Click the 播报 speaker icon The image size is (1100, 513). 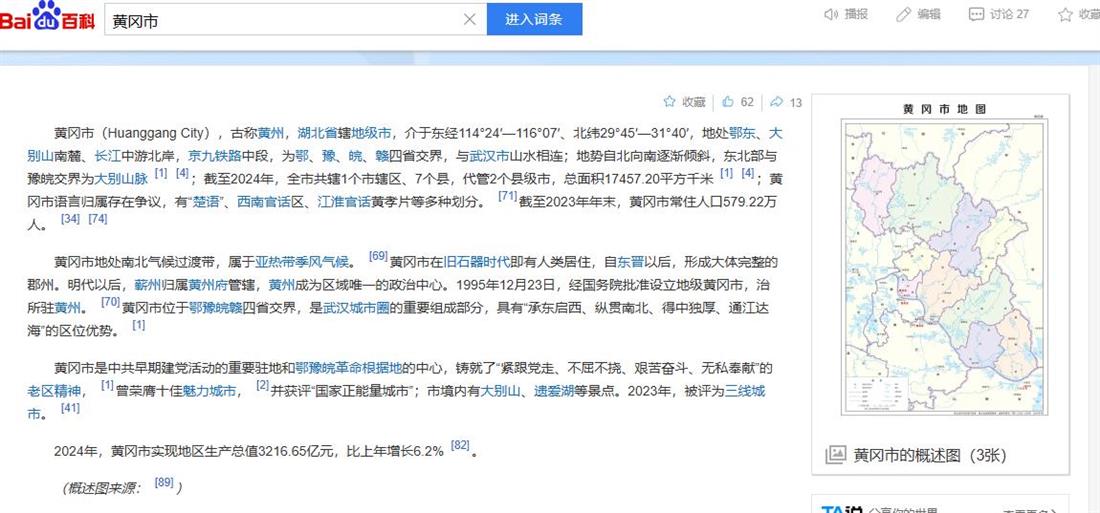(831, 14)
